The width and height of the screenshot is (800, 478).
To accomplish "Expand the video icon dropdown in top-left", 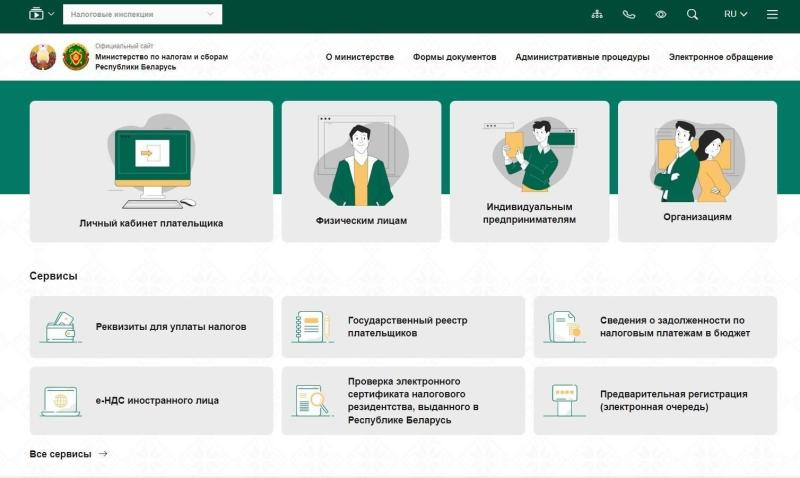I will (x=41, y=14).
